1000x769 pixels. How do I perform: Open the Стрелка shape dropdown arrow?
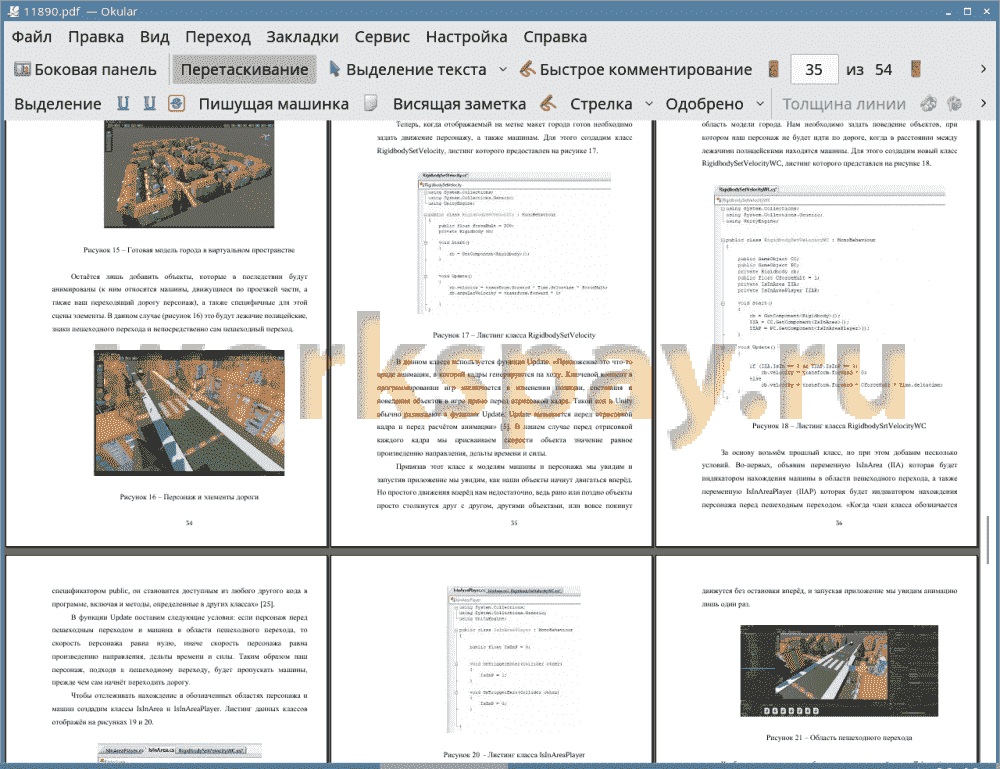click(x=649, y=104)
